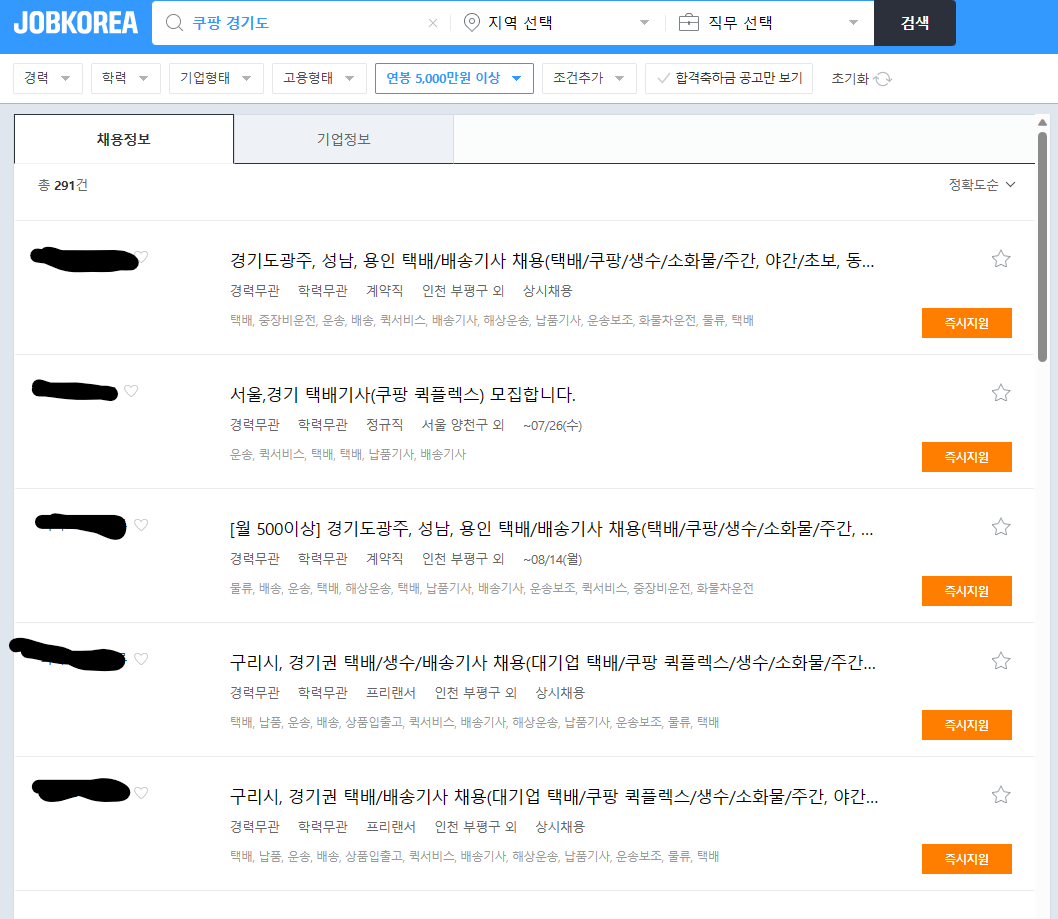Click the ~07/26(수) deadline text

(x=553, y=425)
